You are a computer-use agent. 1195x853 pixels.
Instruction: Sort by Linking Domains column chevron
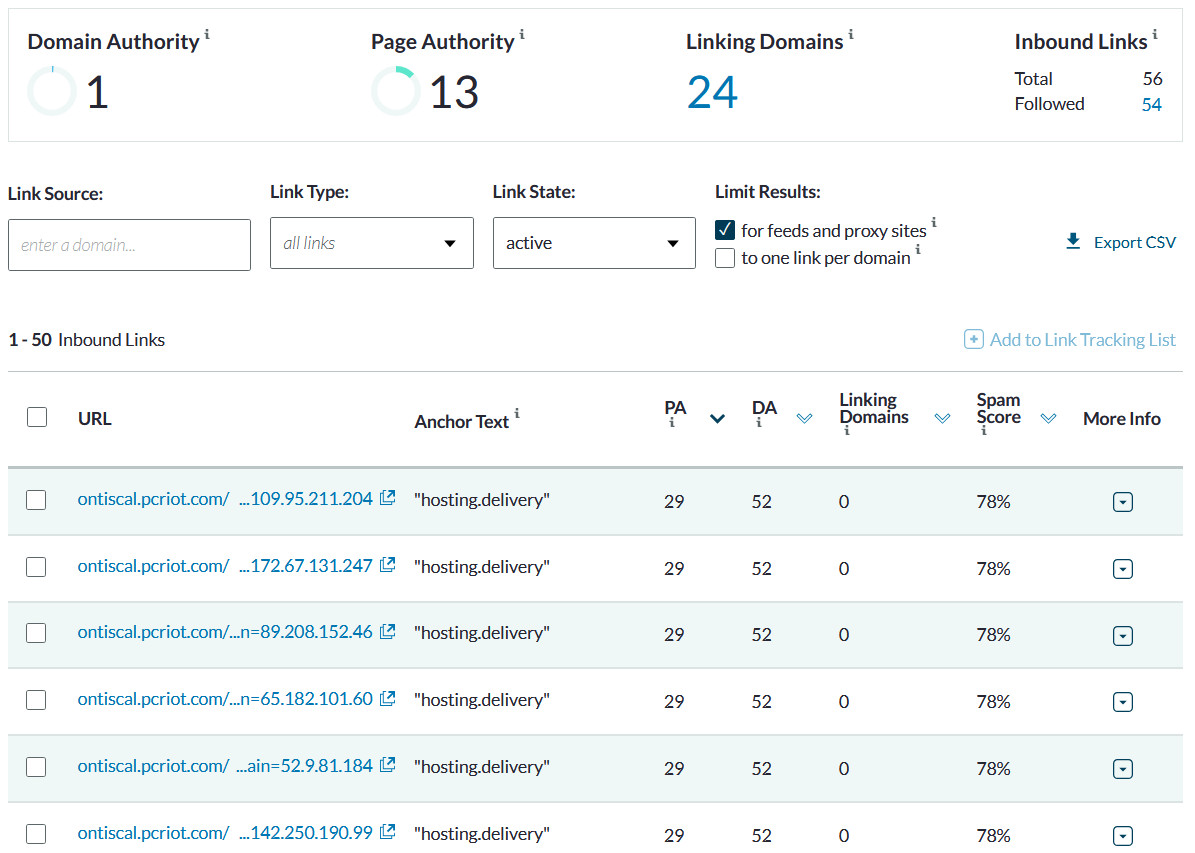point(943,418)
